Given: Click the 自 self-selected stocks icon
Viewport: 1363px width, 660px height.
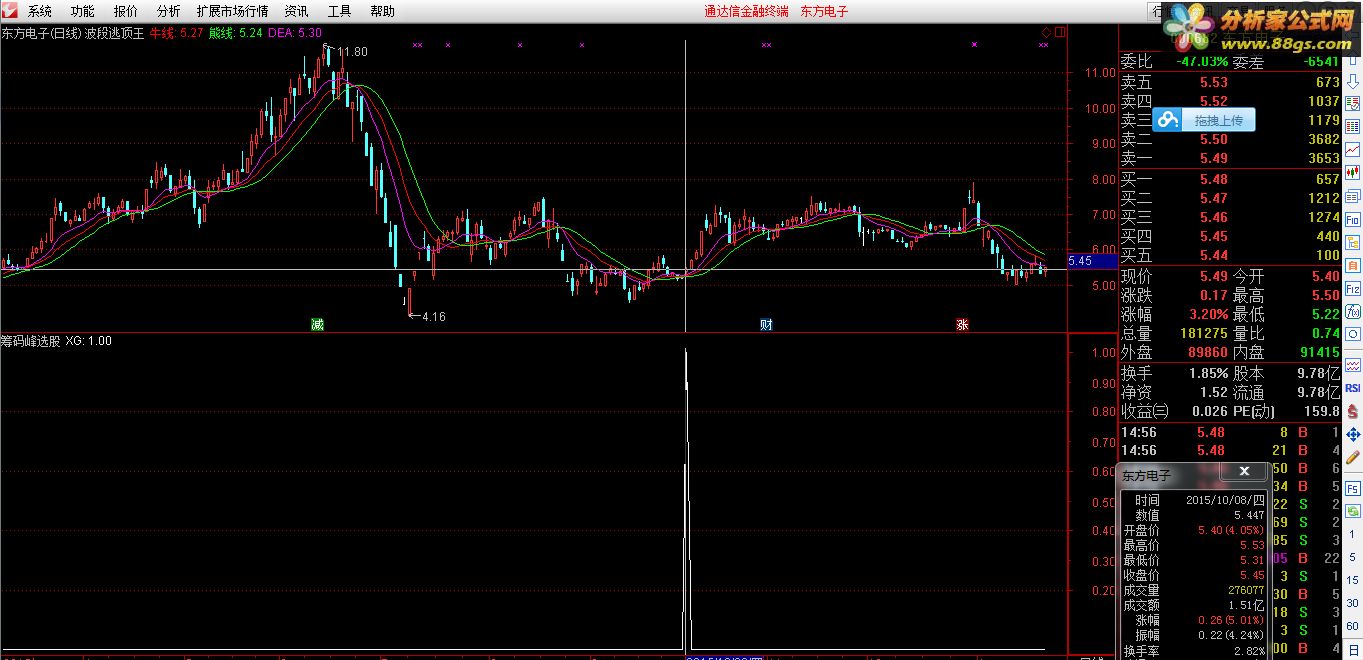Looking at the screenshot, I should [1352, 265].
